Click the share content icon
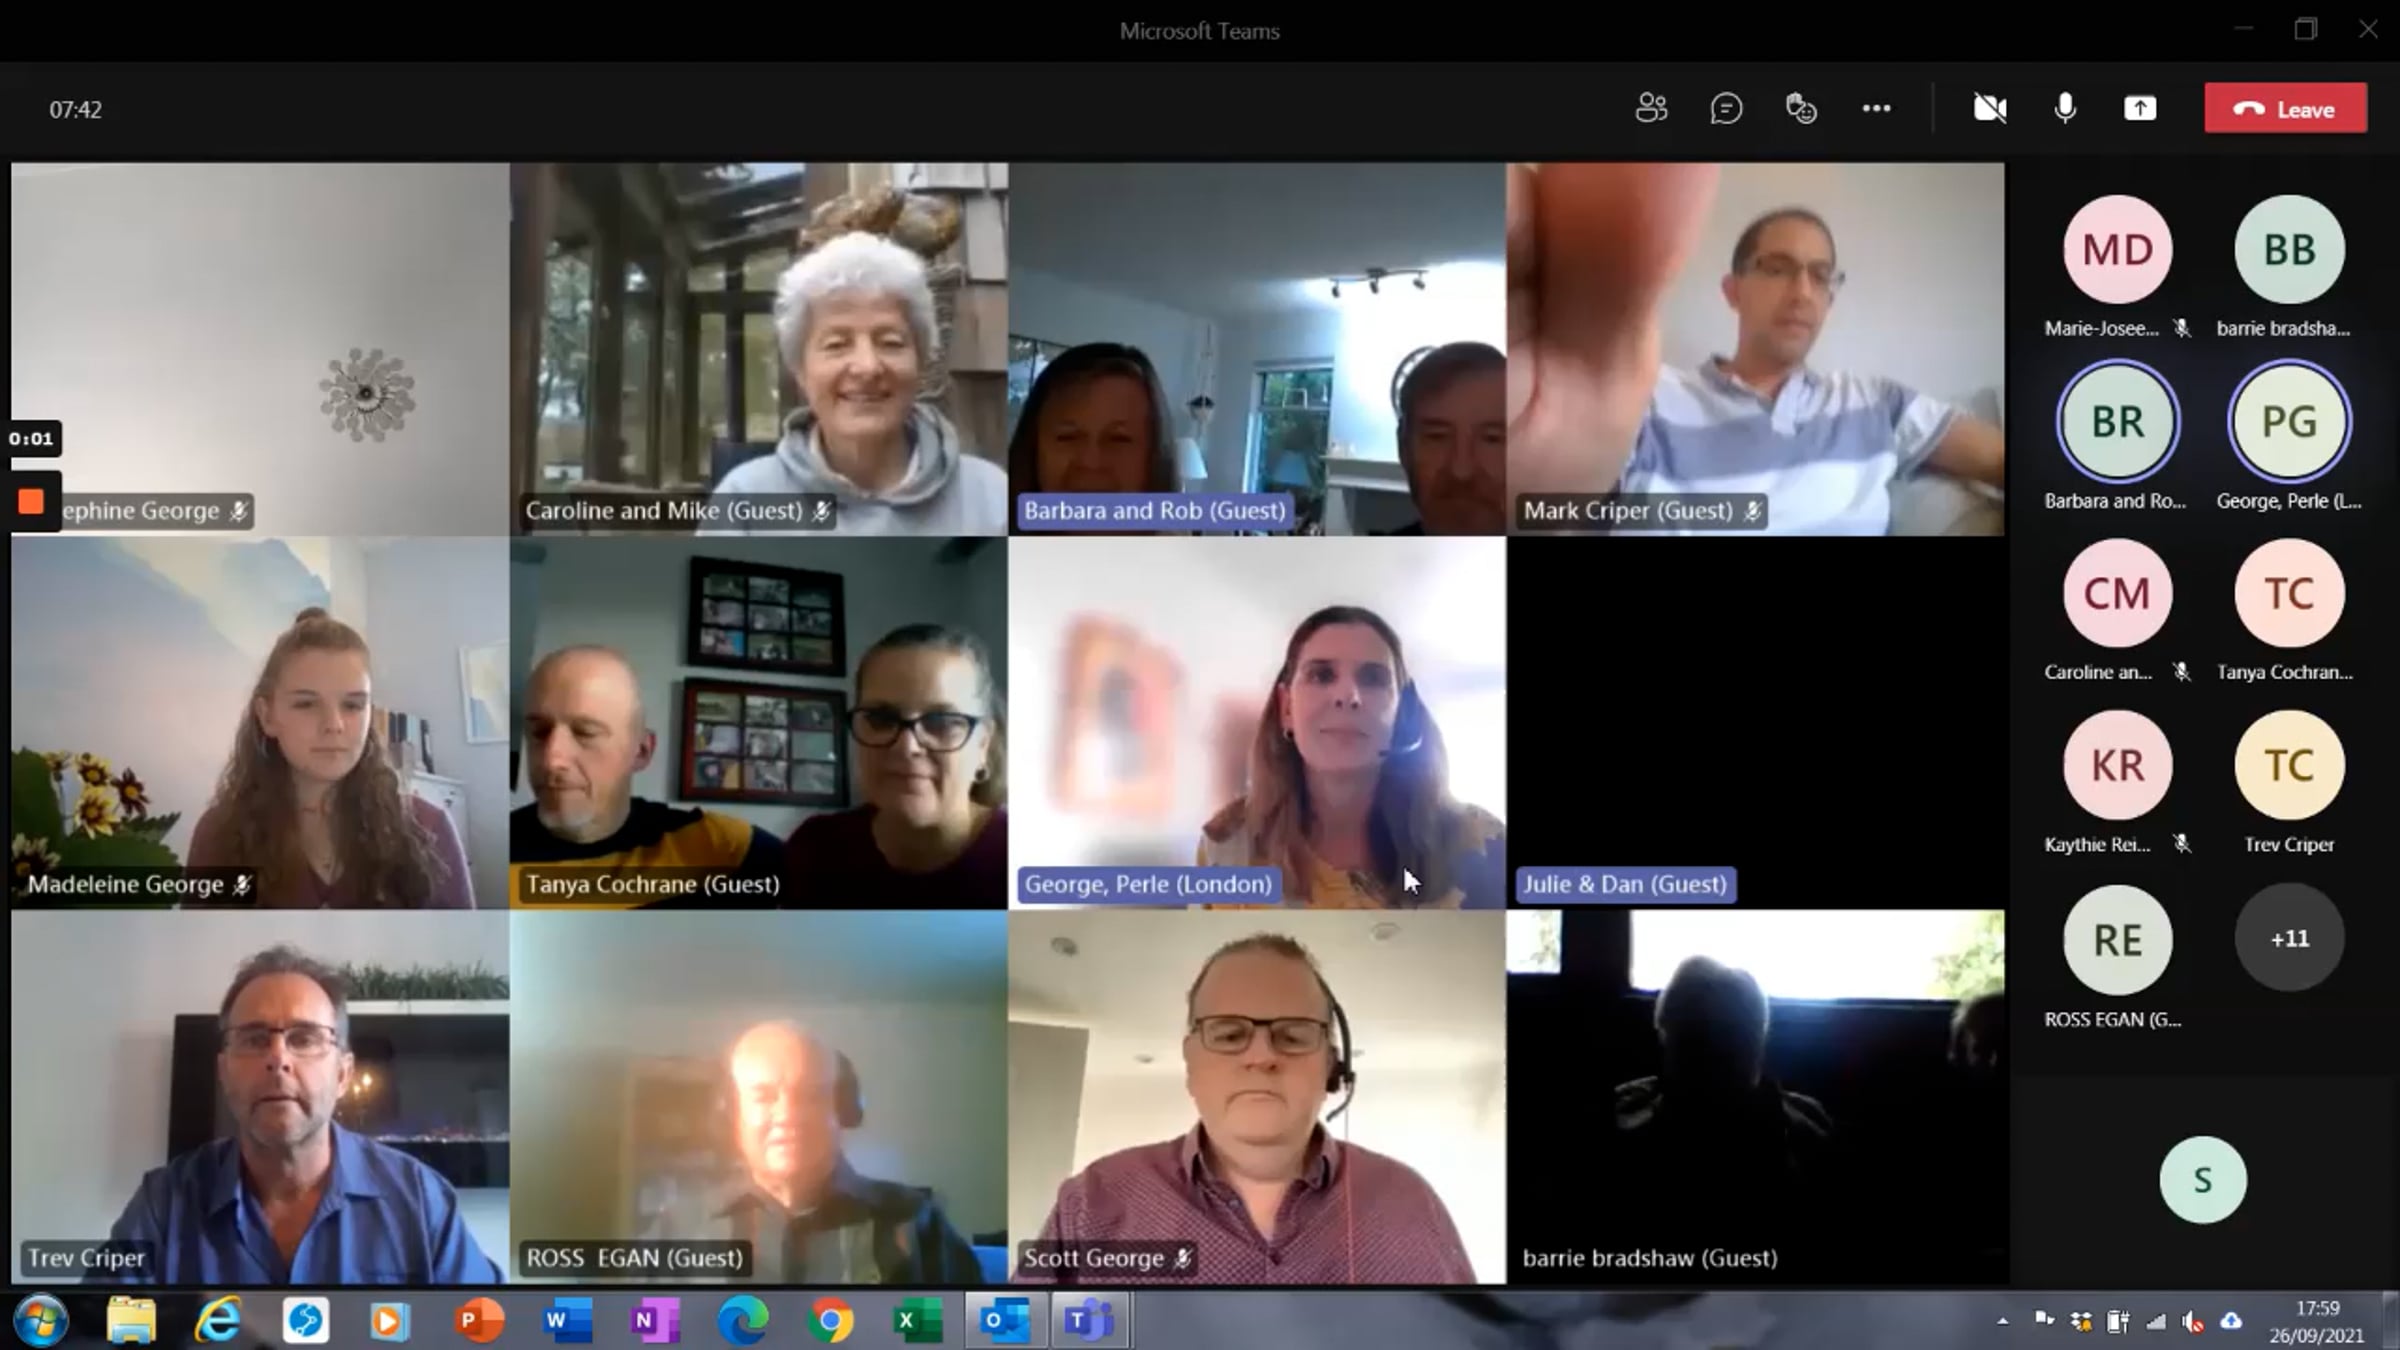 pyautogui.click(x=2140, y=108)
